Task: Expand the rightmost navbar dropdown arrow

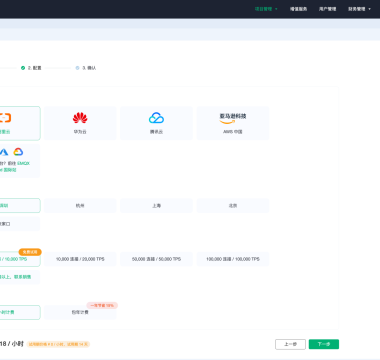Action: pos(369,9)
